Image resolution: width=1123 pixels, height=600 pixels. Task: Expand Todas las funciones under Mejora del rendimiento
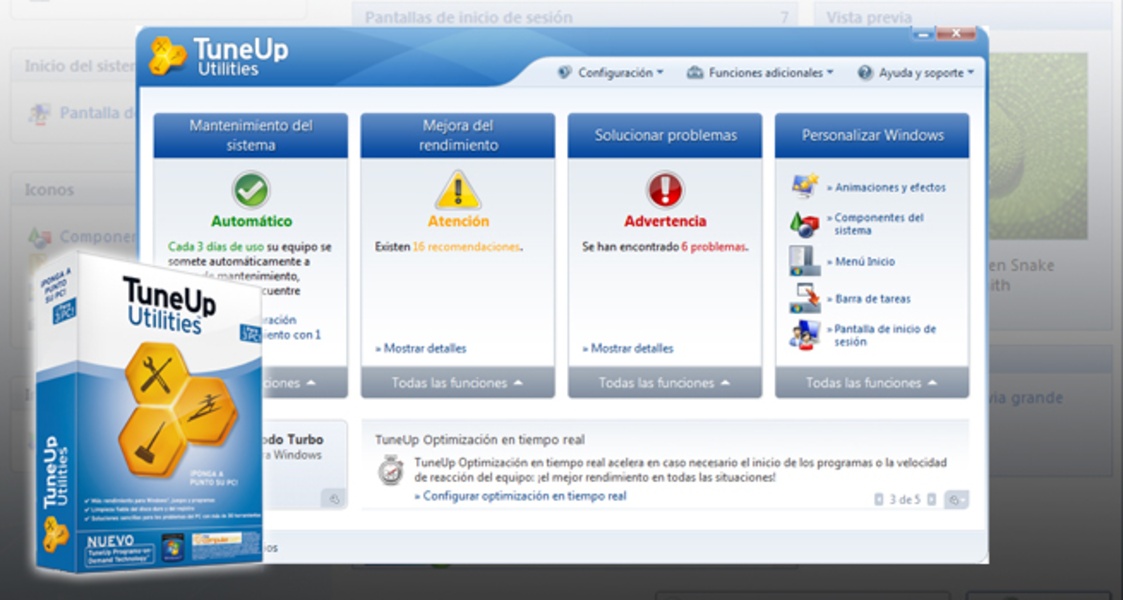pyautogui.click(x=457, y=382)
